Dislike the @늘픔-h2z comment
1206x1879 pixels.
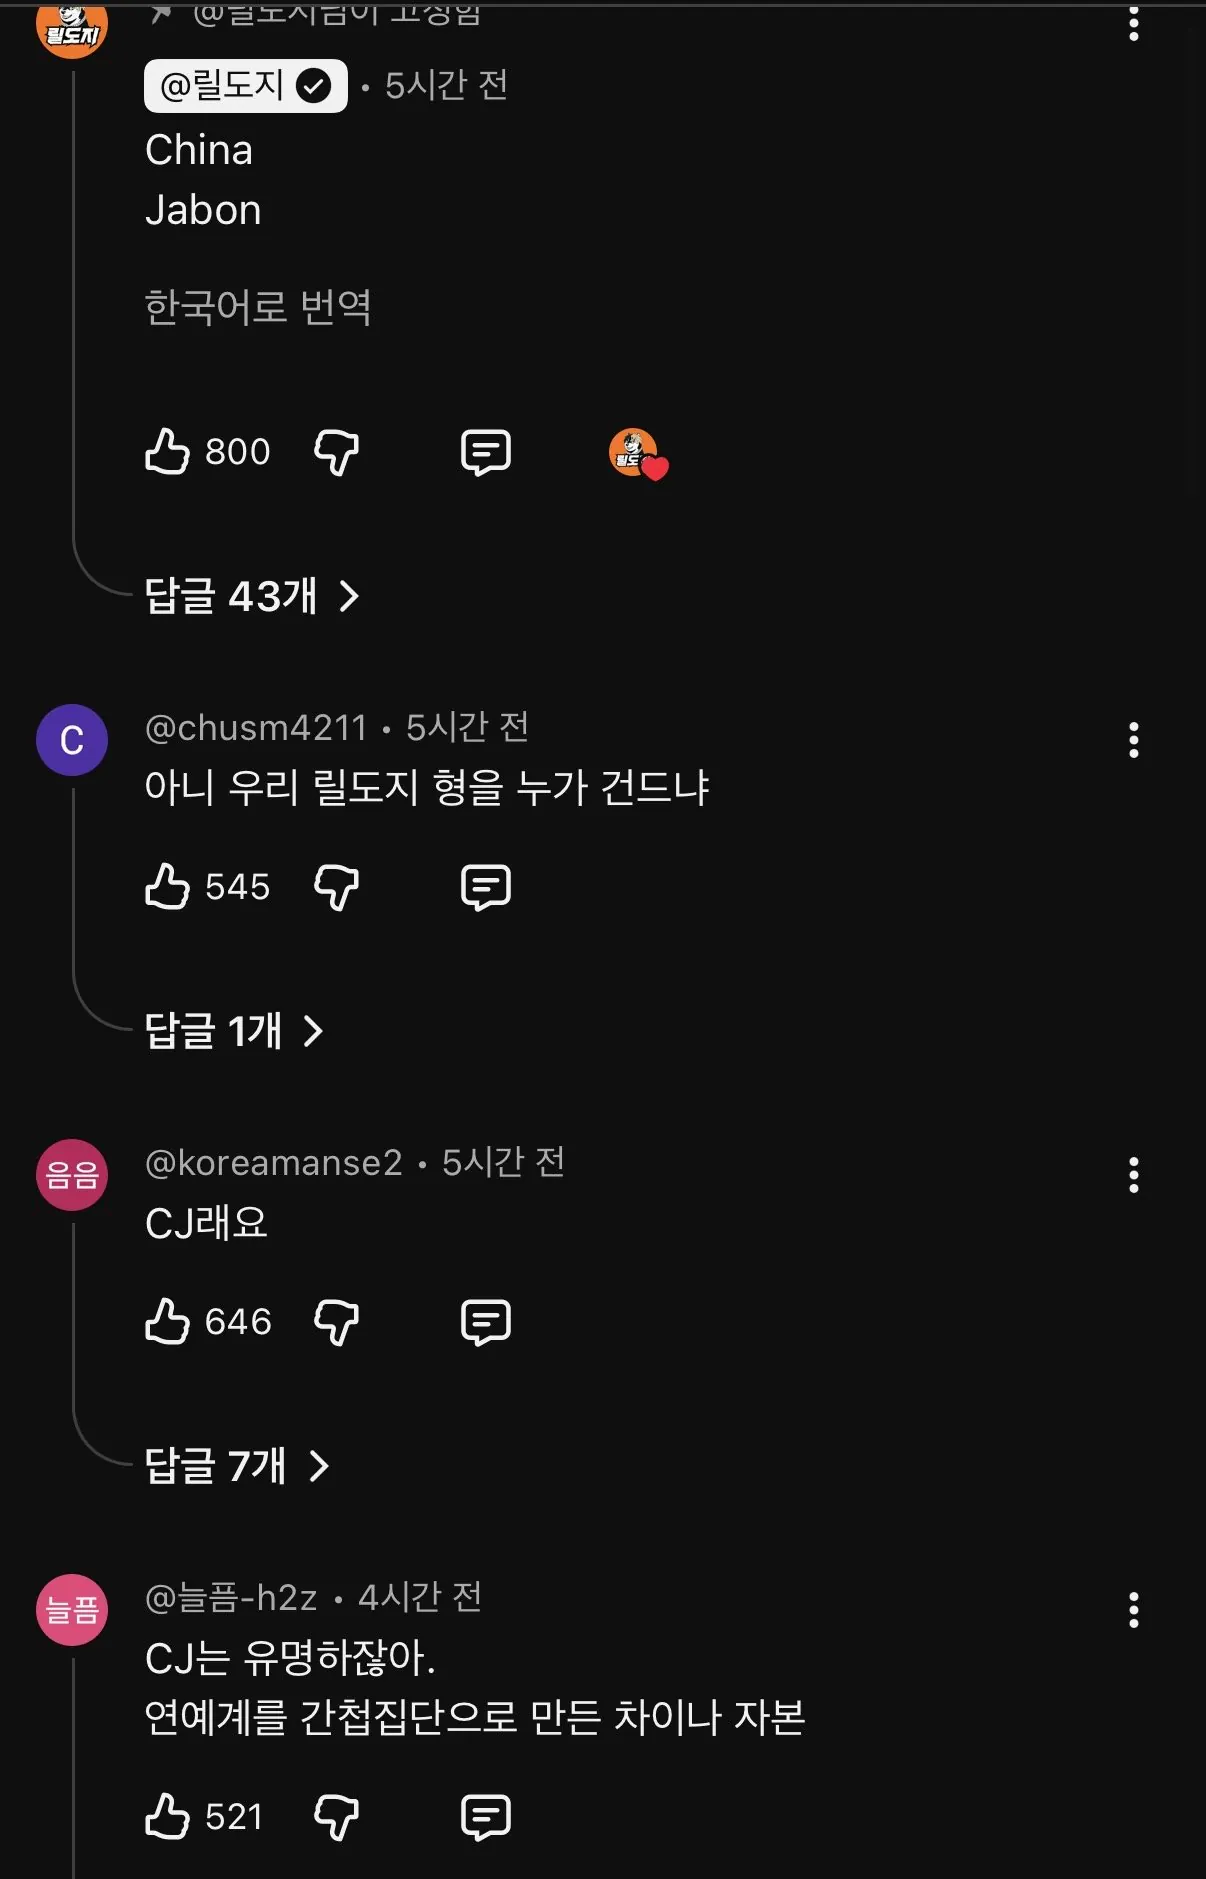pyautogui.click(x=336, y=1816)
